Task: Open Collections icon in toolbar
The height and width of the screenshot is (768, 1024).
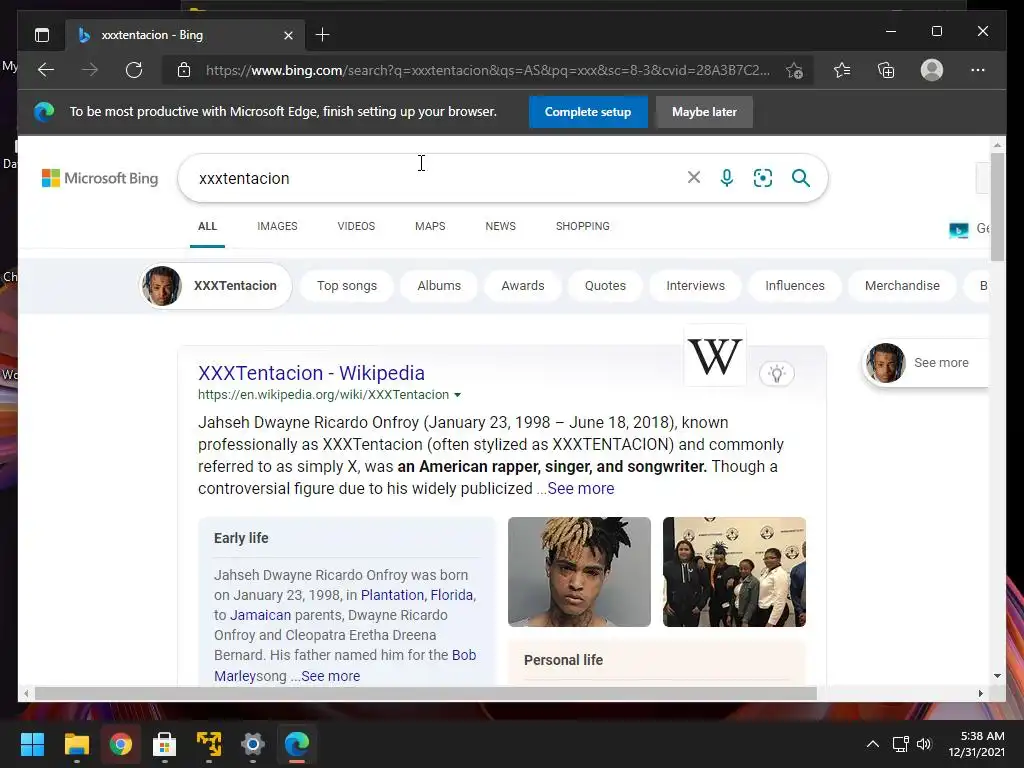Action: click(886, 70)
